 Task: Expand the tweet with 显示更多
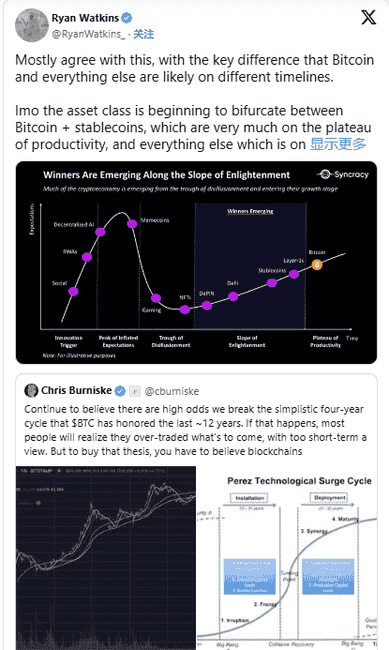pyautogui.click(x=338, y=144)
